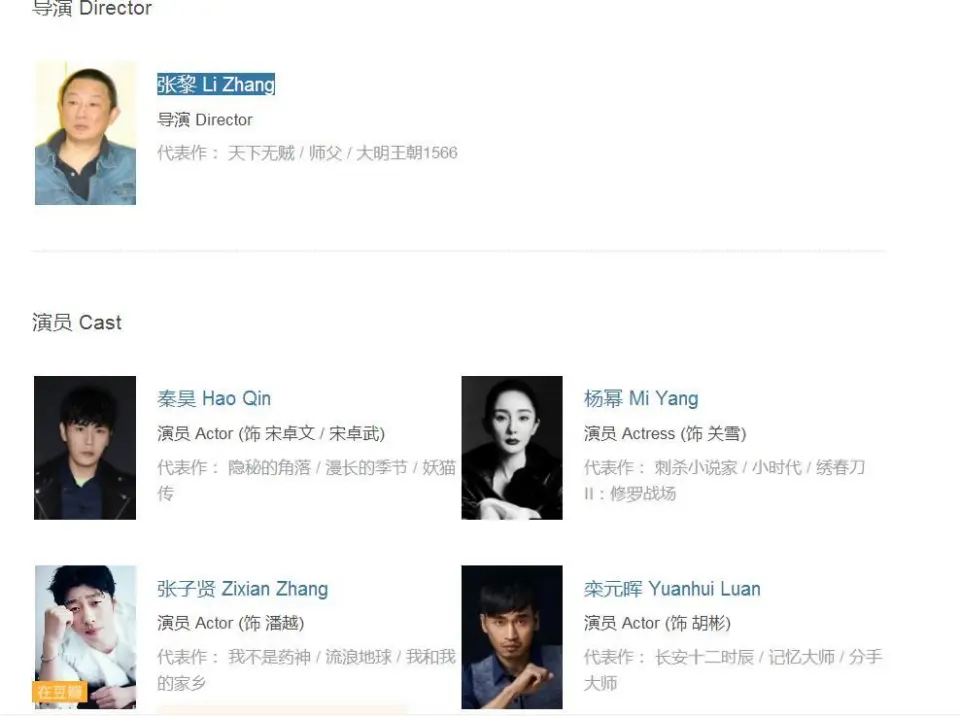Click the 我不是药神 title text

point(269,657)
